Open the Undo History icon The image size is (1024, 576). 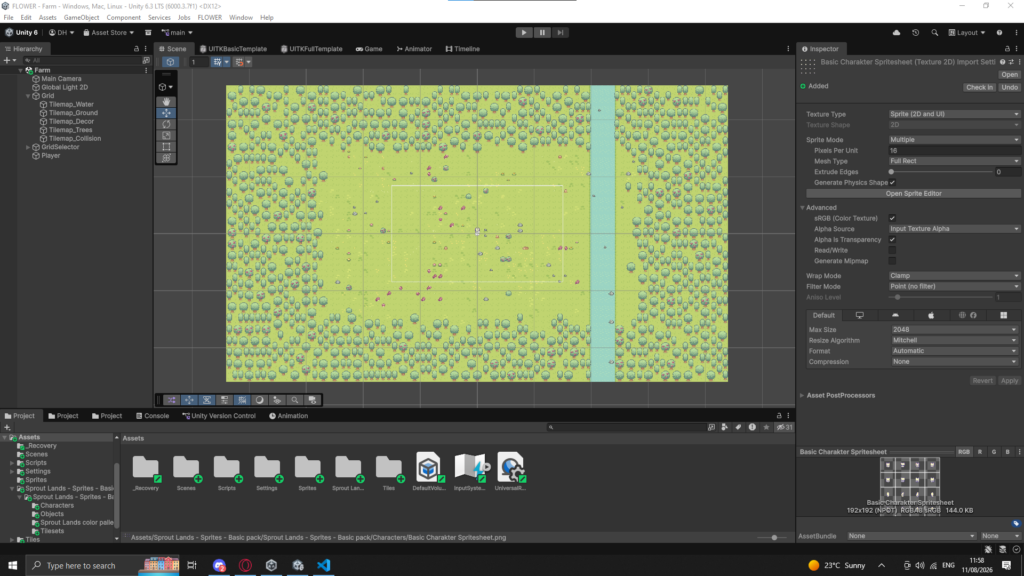pos(916,33)
